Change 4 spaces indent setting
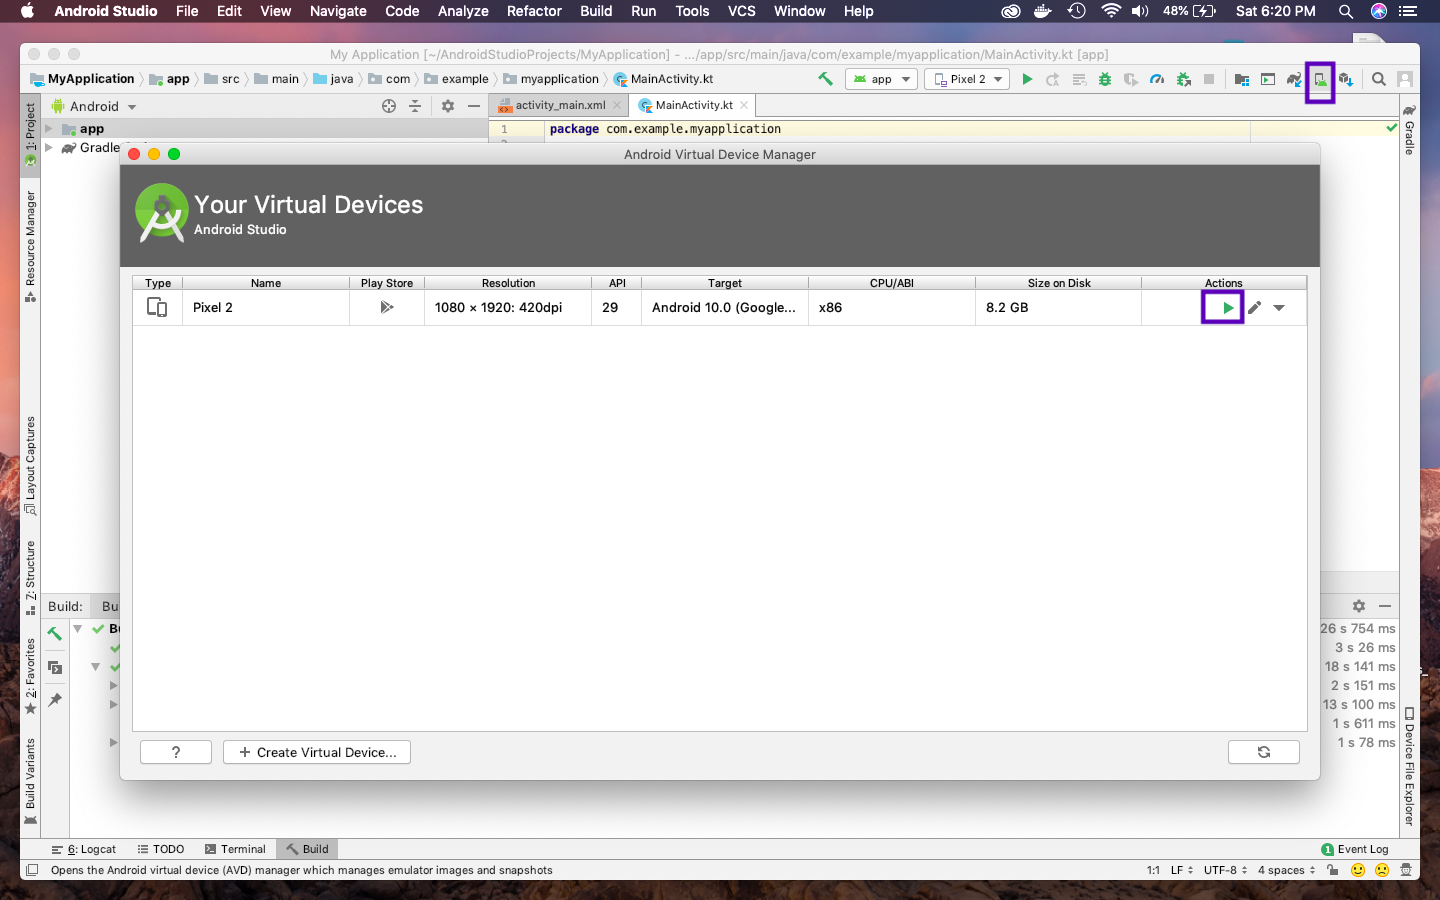 coord(1286,870)
